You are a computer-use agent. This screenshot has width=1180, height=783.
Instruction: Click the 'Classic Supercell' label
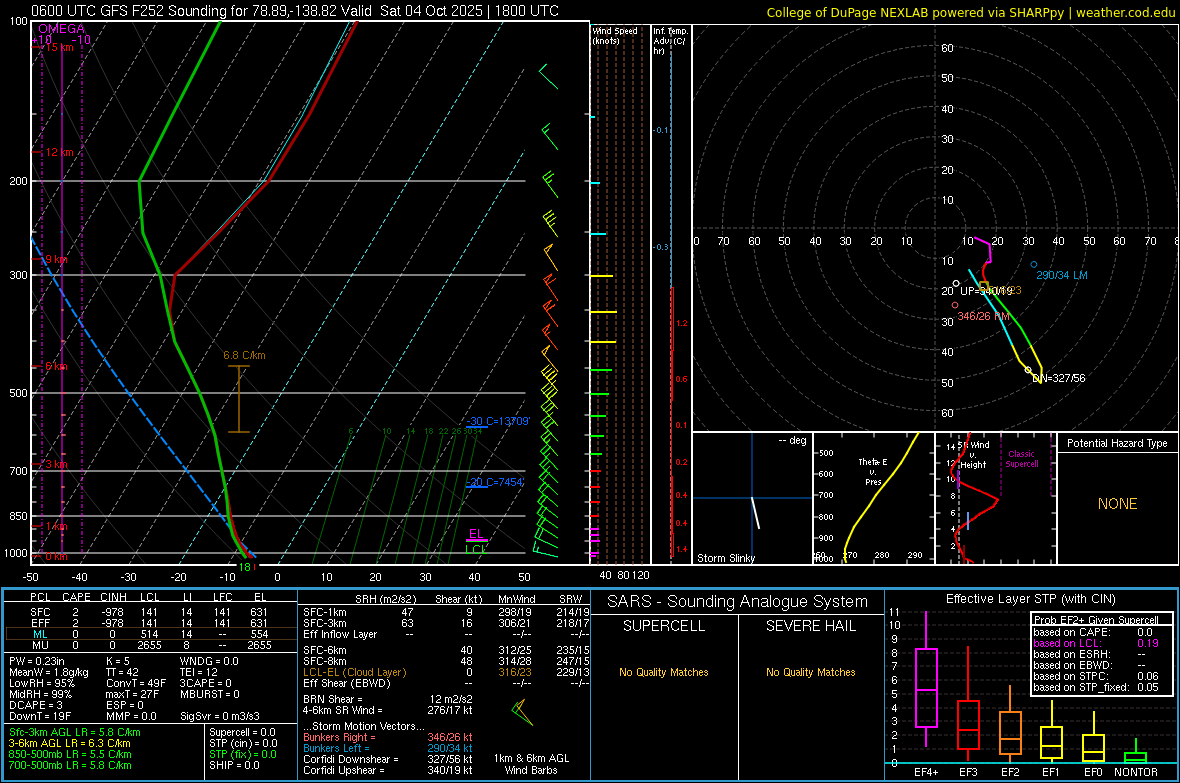(1021, 459)
